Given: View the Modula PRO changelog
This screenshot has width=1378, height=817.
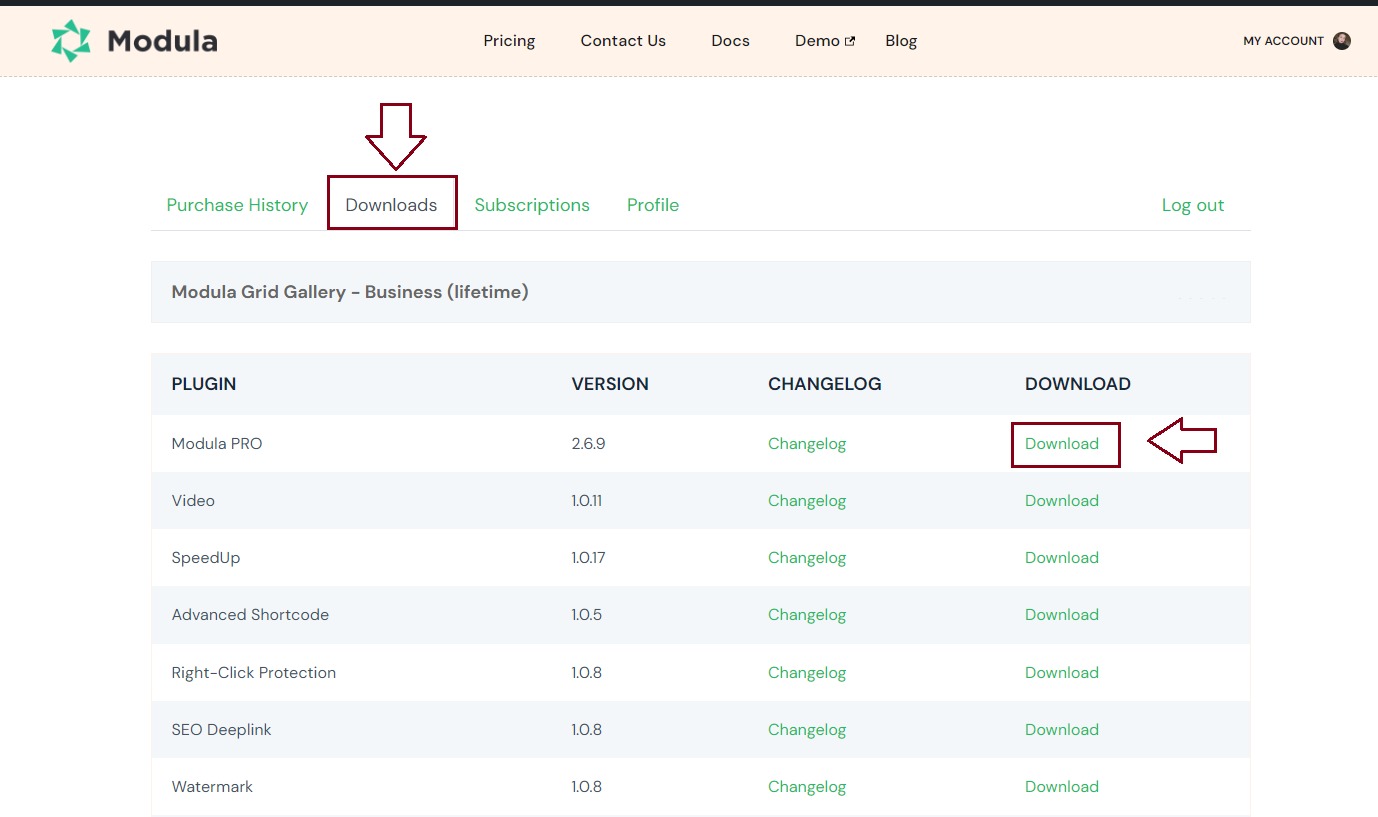Looking at the screenshot, I should tap(806, 444).
